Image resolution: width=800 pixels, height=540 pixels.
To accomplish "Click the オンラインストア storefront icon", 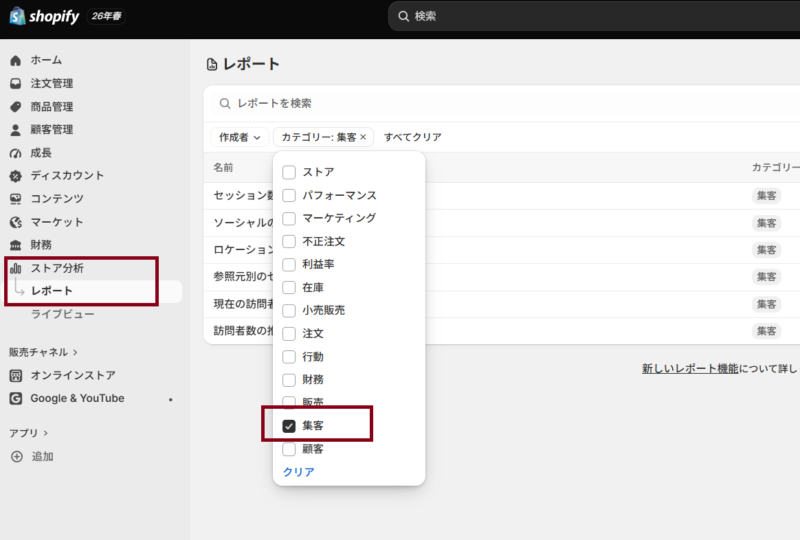I will click(x=16, y=376).
